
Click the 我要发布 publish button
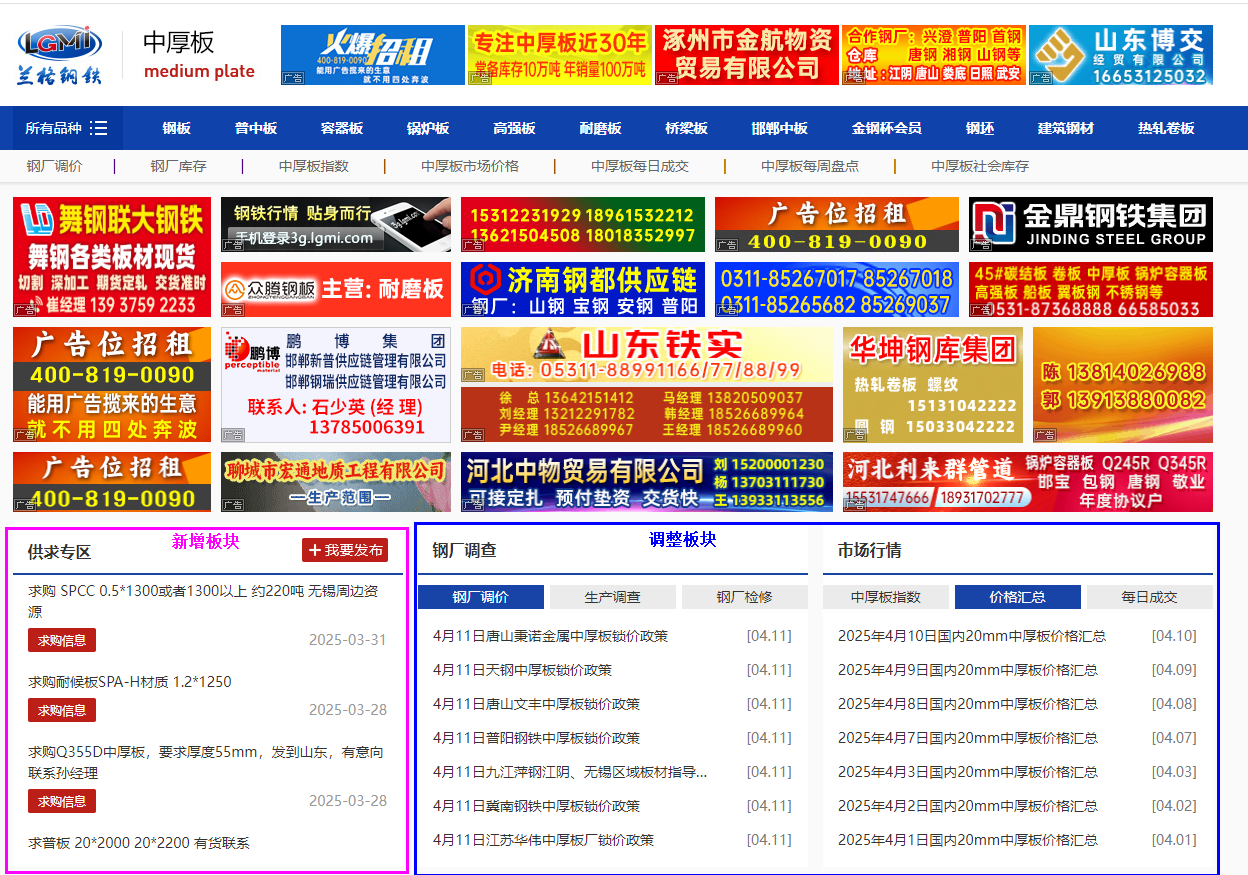[345, 550]
